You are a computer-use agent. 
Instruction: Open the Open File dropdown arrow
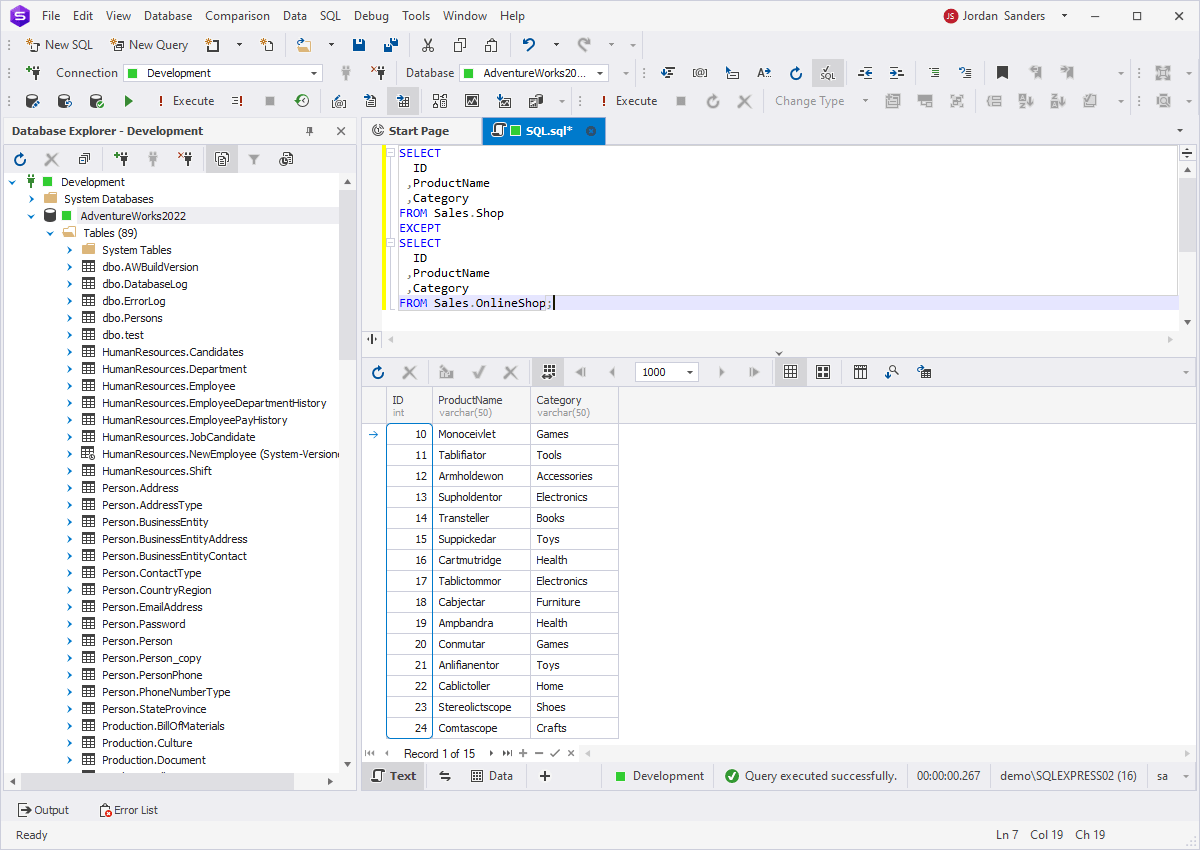tap(331, 44)
